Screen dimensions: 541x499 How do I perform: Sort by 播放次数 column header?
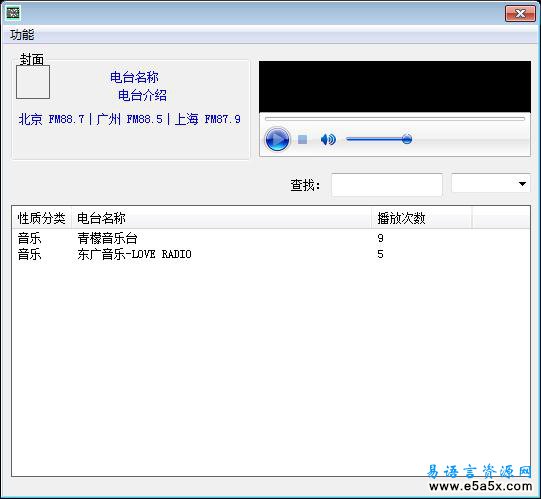421,218
